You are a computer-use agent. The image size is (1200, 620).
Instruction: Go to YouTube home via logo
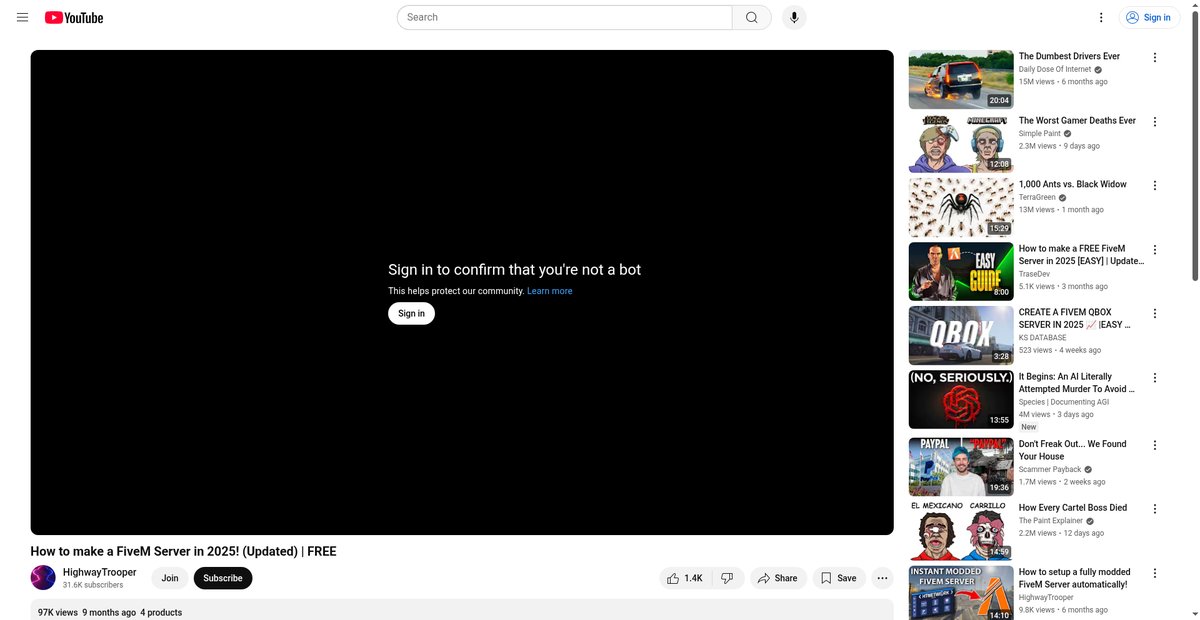pyautogui.click(x=74, y=17)
